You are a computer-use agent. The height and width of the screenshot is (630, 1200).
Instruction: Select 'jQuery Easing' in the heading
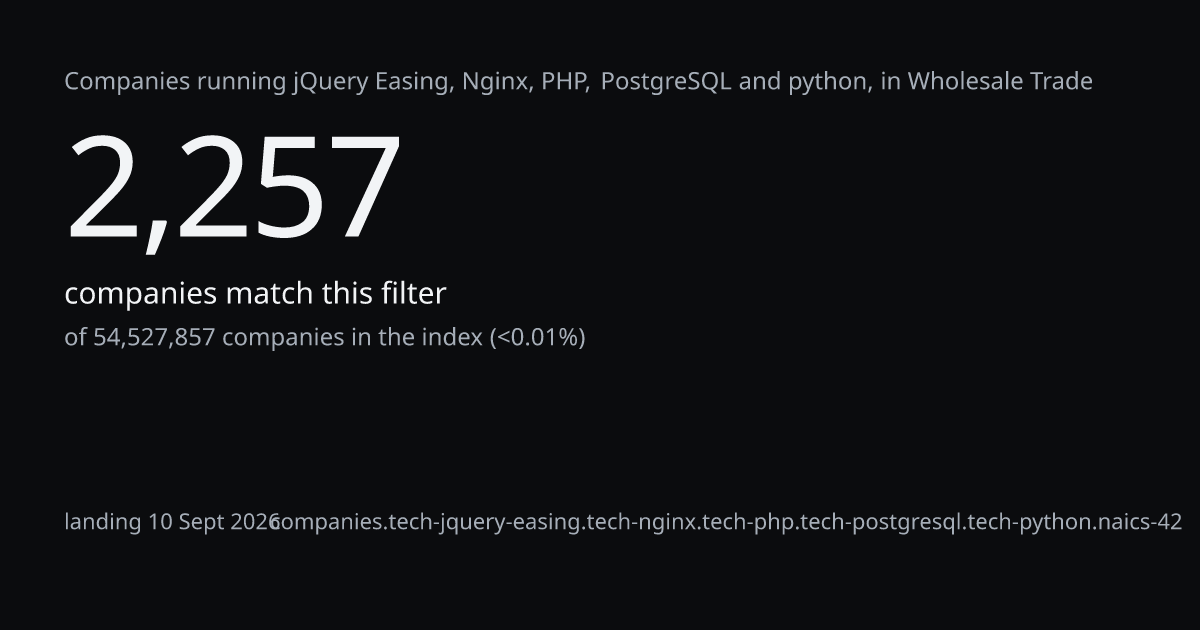pyautogui.click(x=371, y=82)
